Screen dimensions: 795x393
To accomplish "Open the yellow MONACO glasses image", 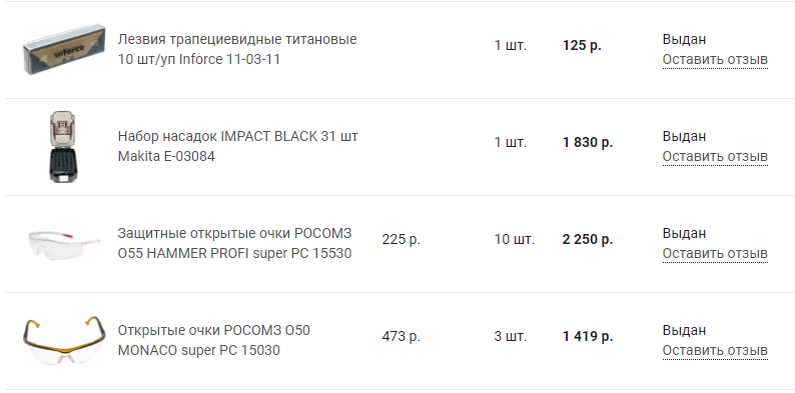I will [64, 340].
